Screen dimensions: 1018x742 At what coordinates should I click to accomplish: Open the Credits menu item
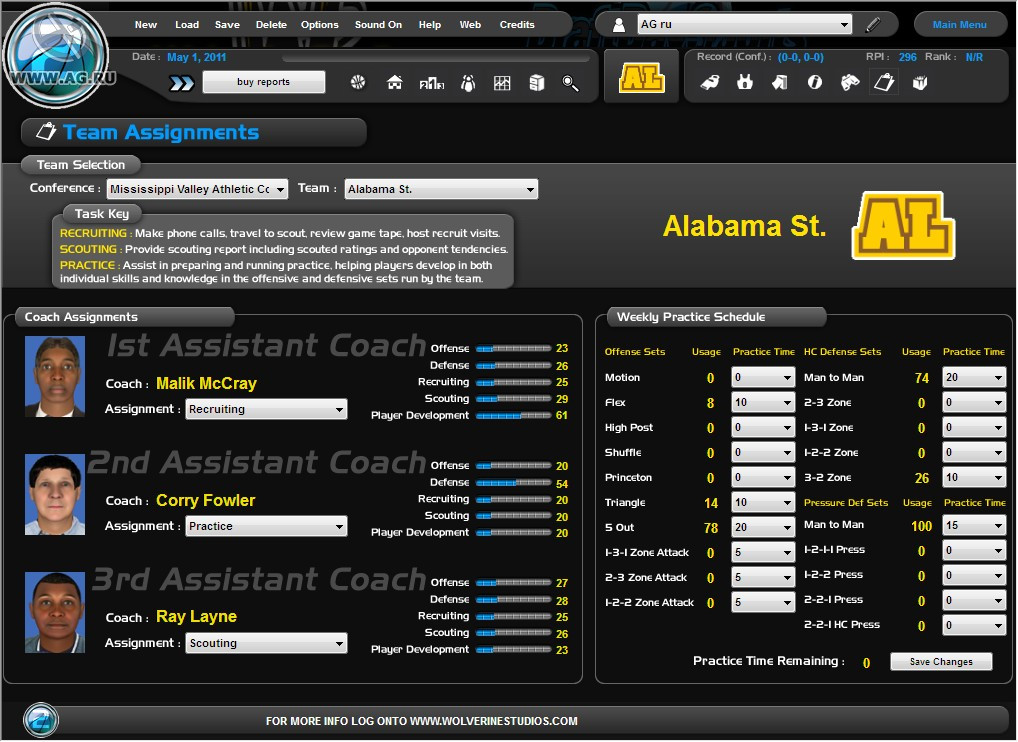tap(517, 25)
